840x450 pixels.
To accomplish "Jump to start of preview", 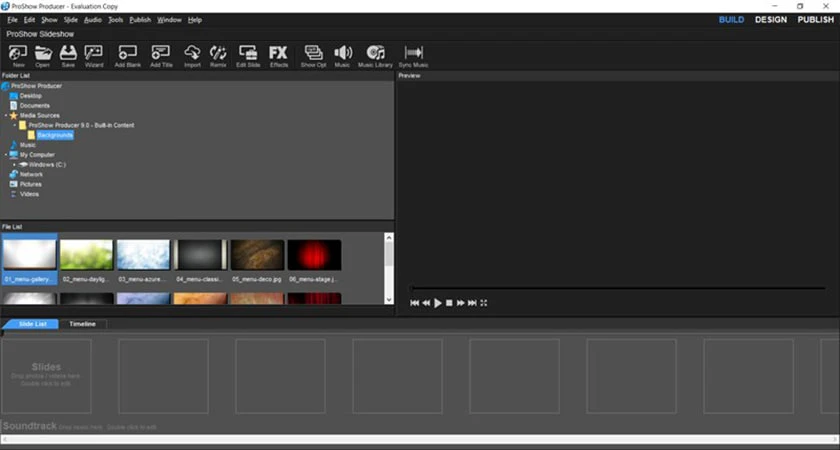I will (415, 303).
